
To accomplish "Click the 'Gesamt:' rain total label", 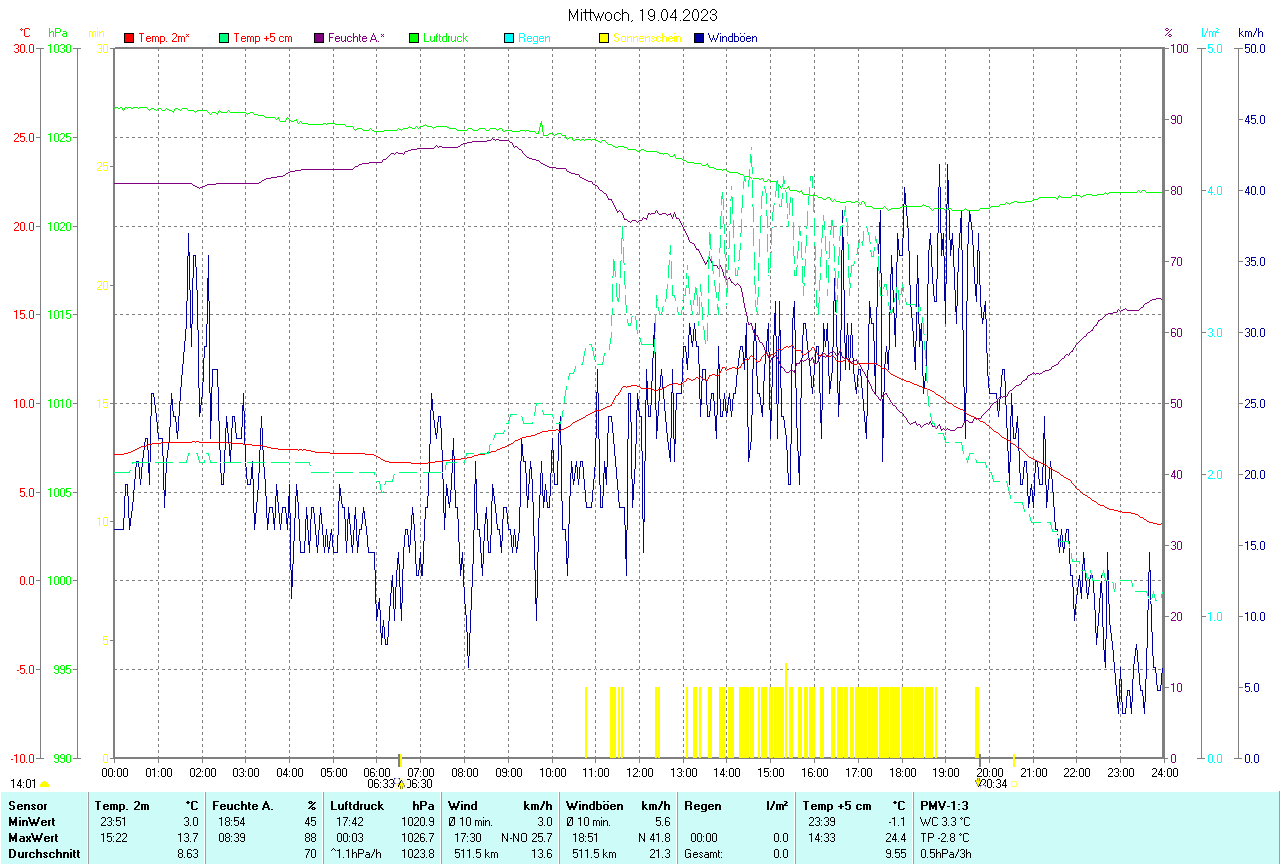I will (703, 853).
